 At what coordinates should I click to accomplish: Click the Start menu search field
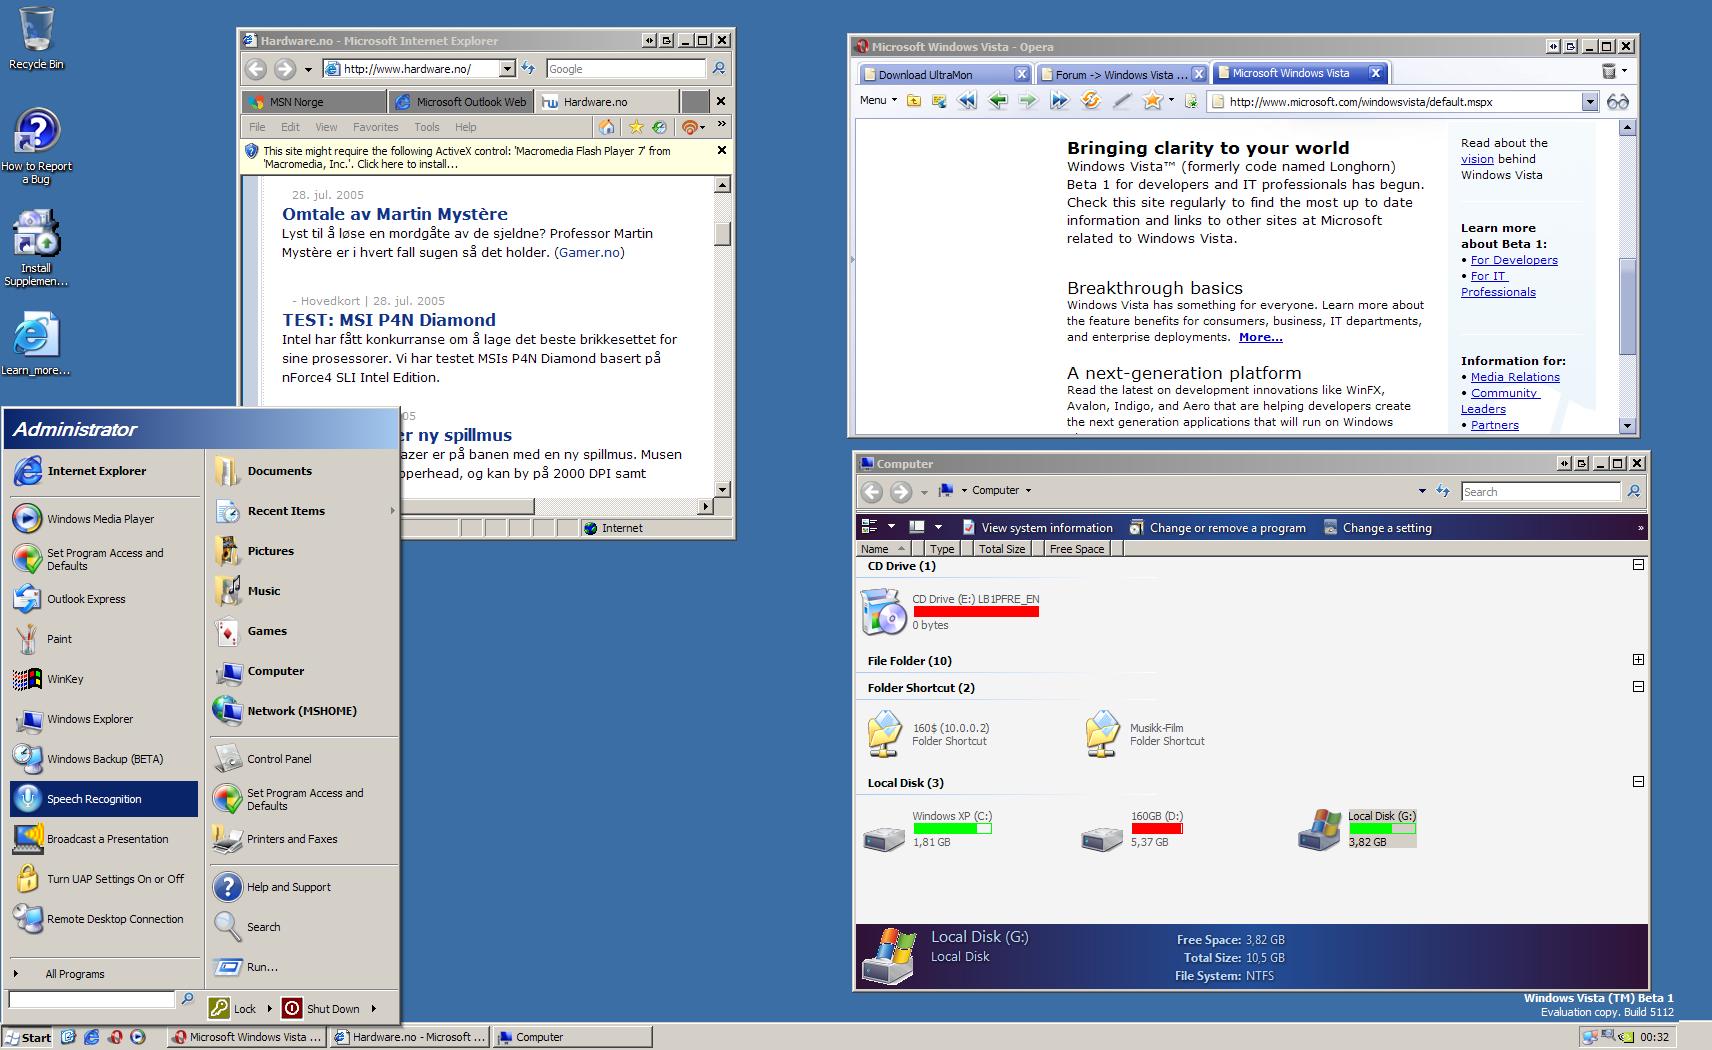92,999
